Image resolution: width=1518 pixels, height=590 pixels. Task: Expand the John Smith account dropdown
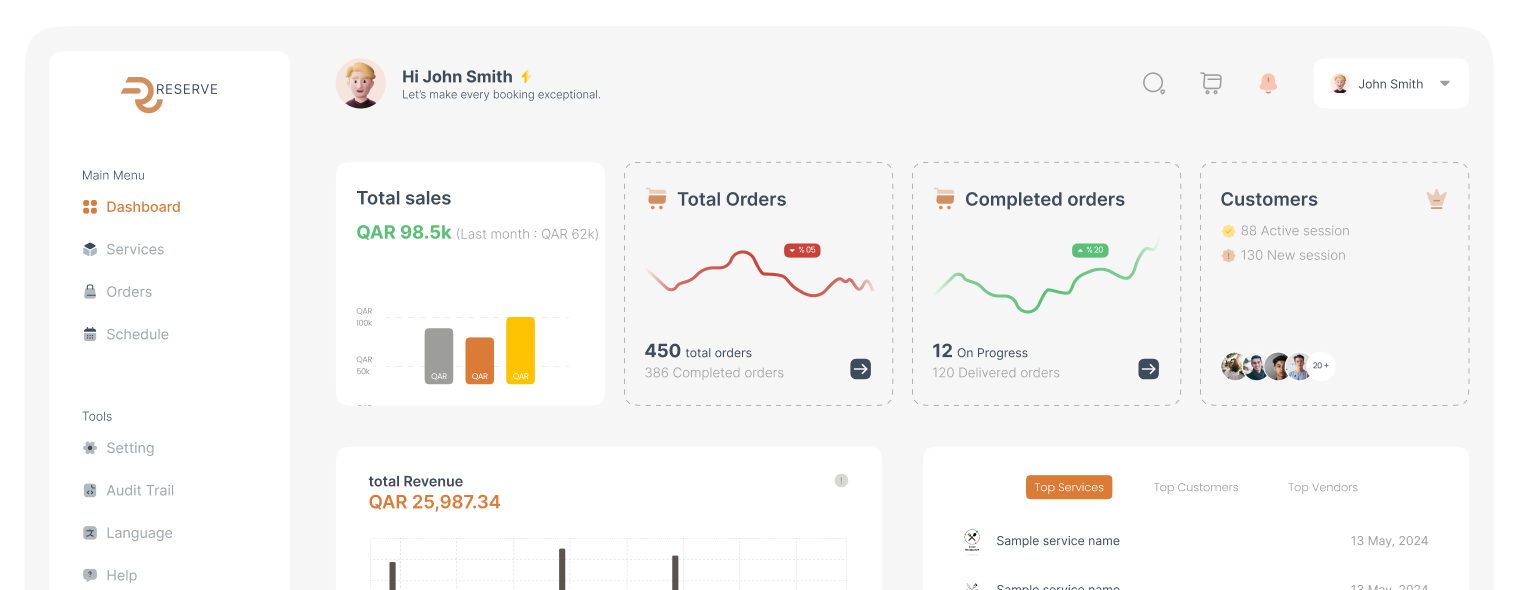coord(1444,83)
